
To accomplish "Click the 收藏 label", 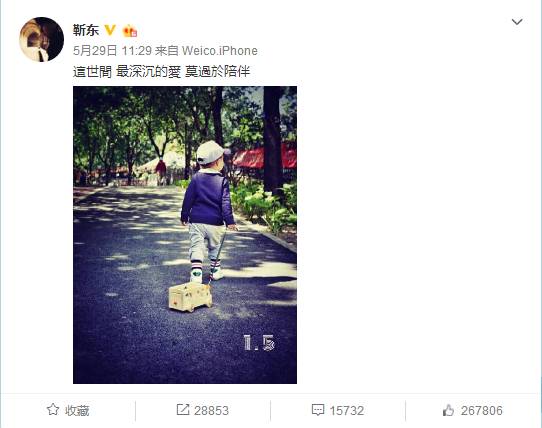I will point(77,410).
